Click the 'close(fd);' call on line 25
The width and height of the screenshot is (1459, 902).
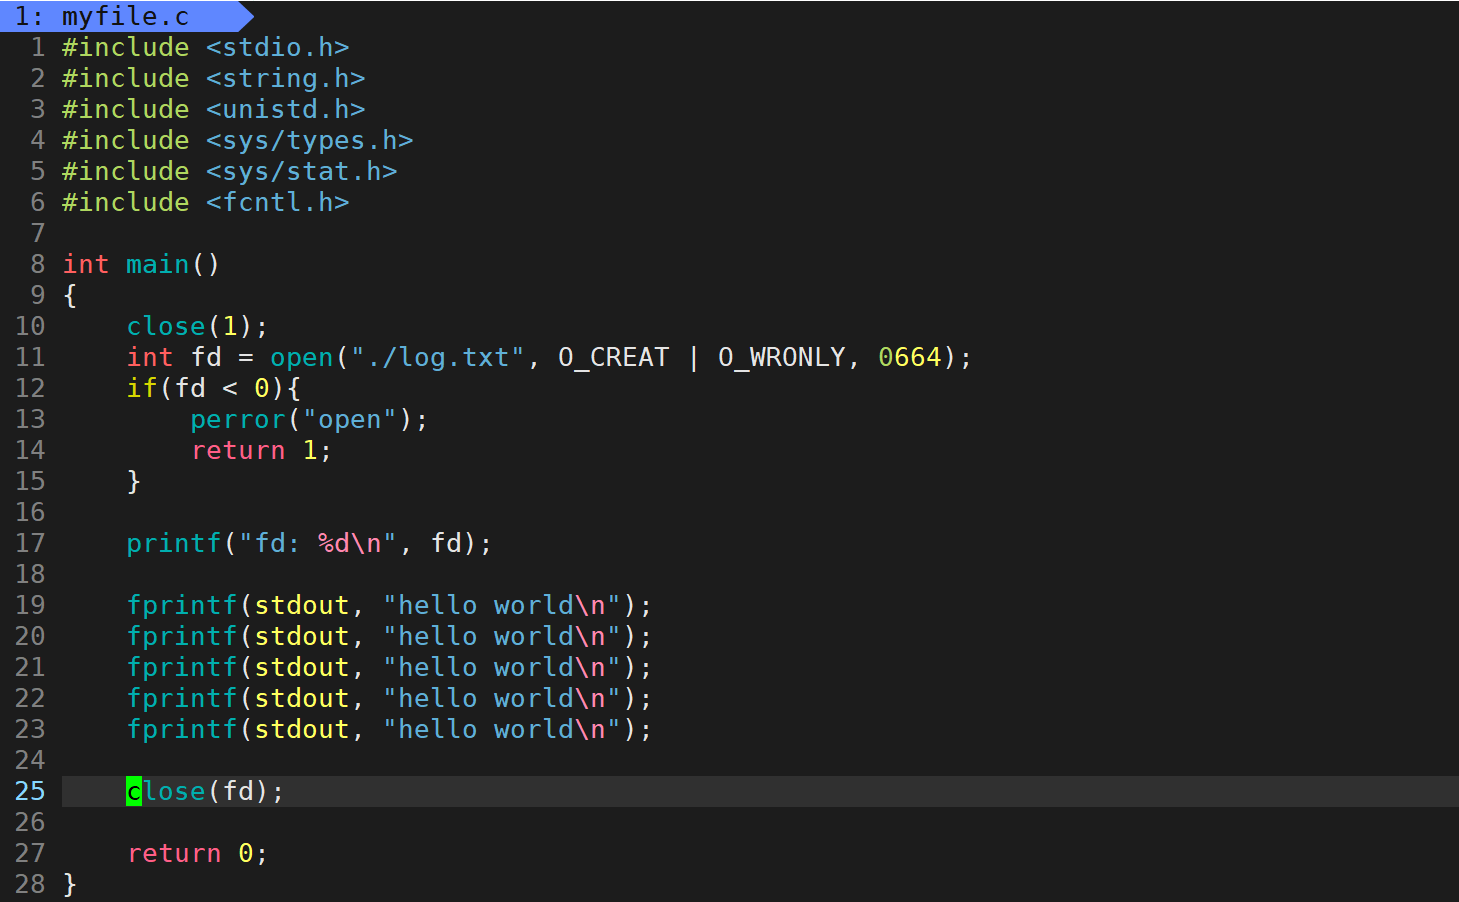point(206,791)
